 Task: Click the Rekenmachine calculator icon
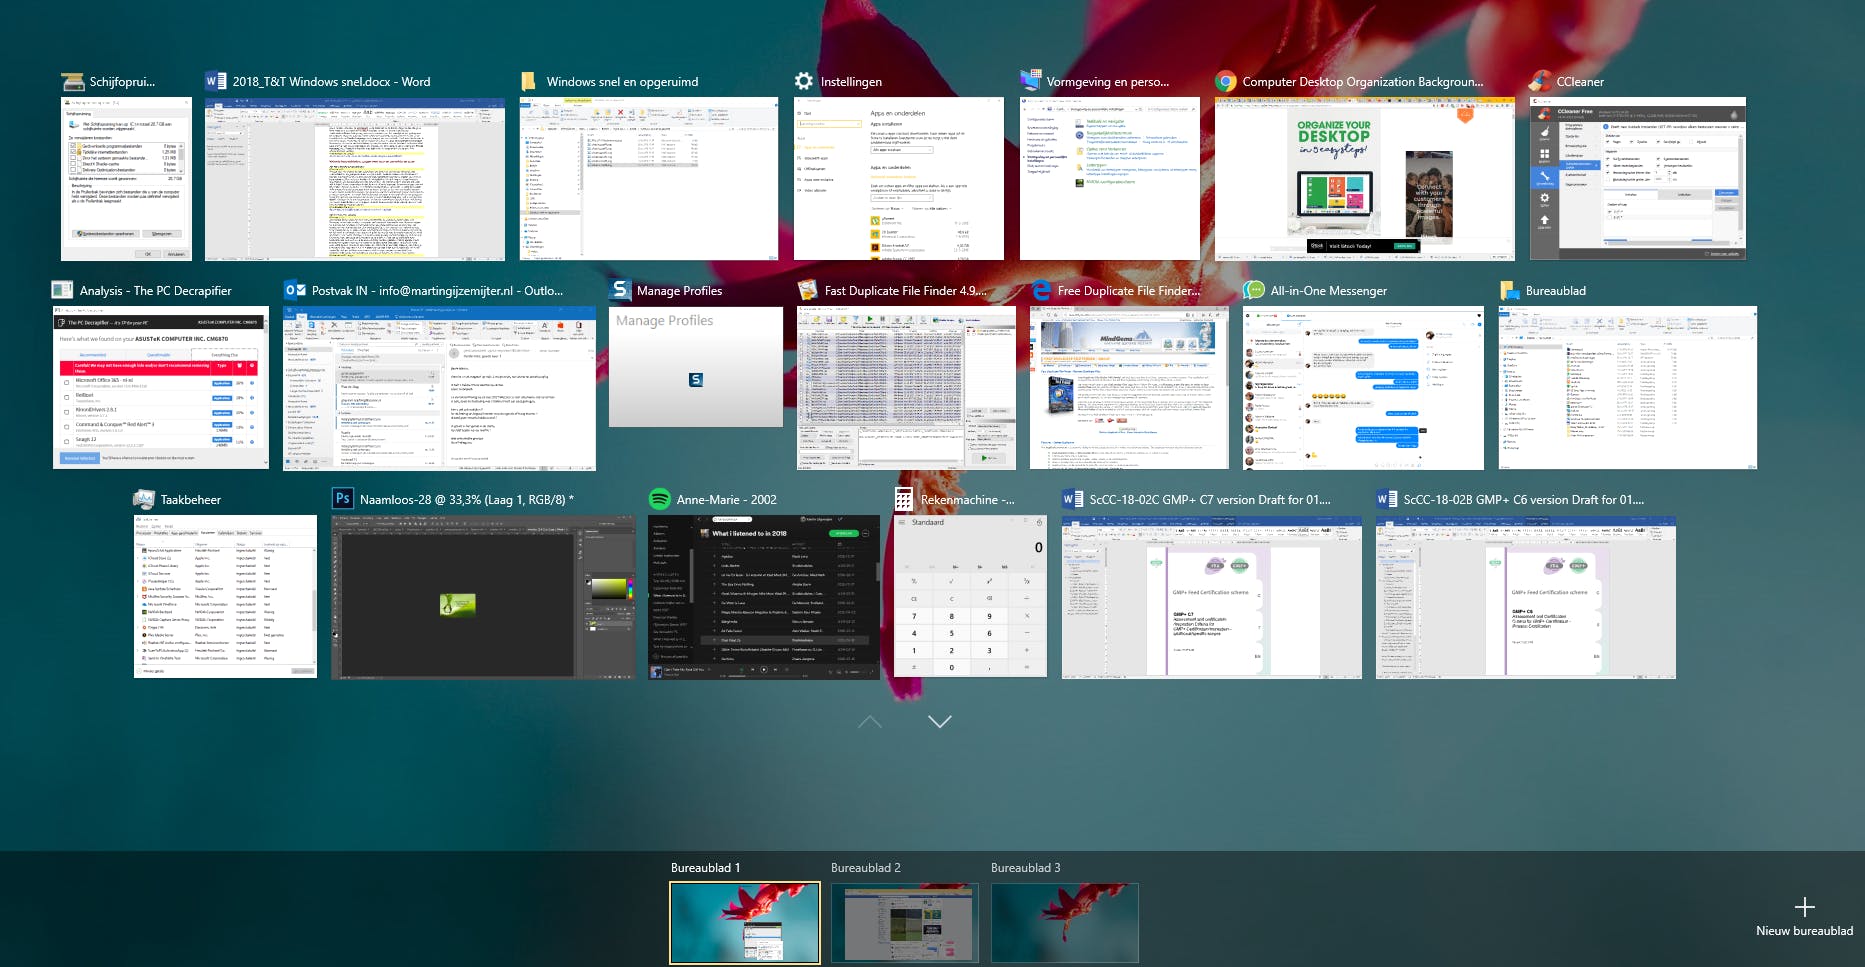click(904, 500)
